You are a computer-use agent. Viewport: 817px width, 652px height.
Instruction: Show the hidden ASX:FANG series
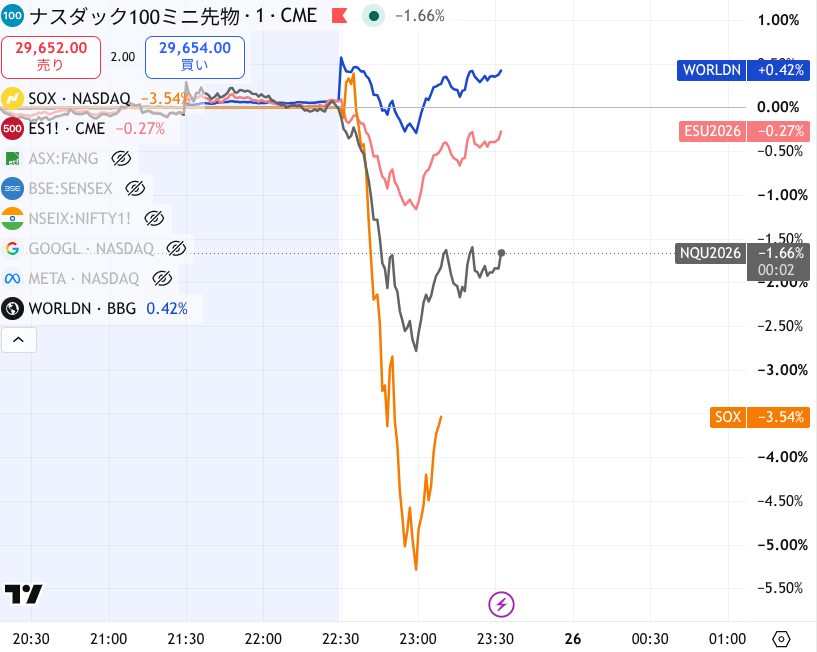121,158
